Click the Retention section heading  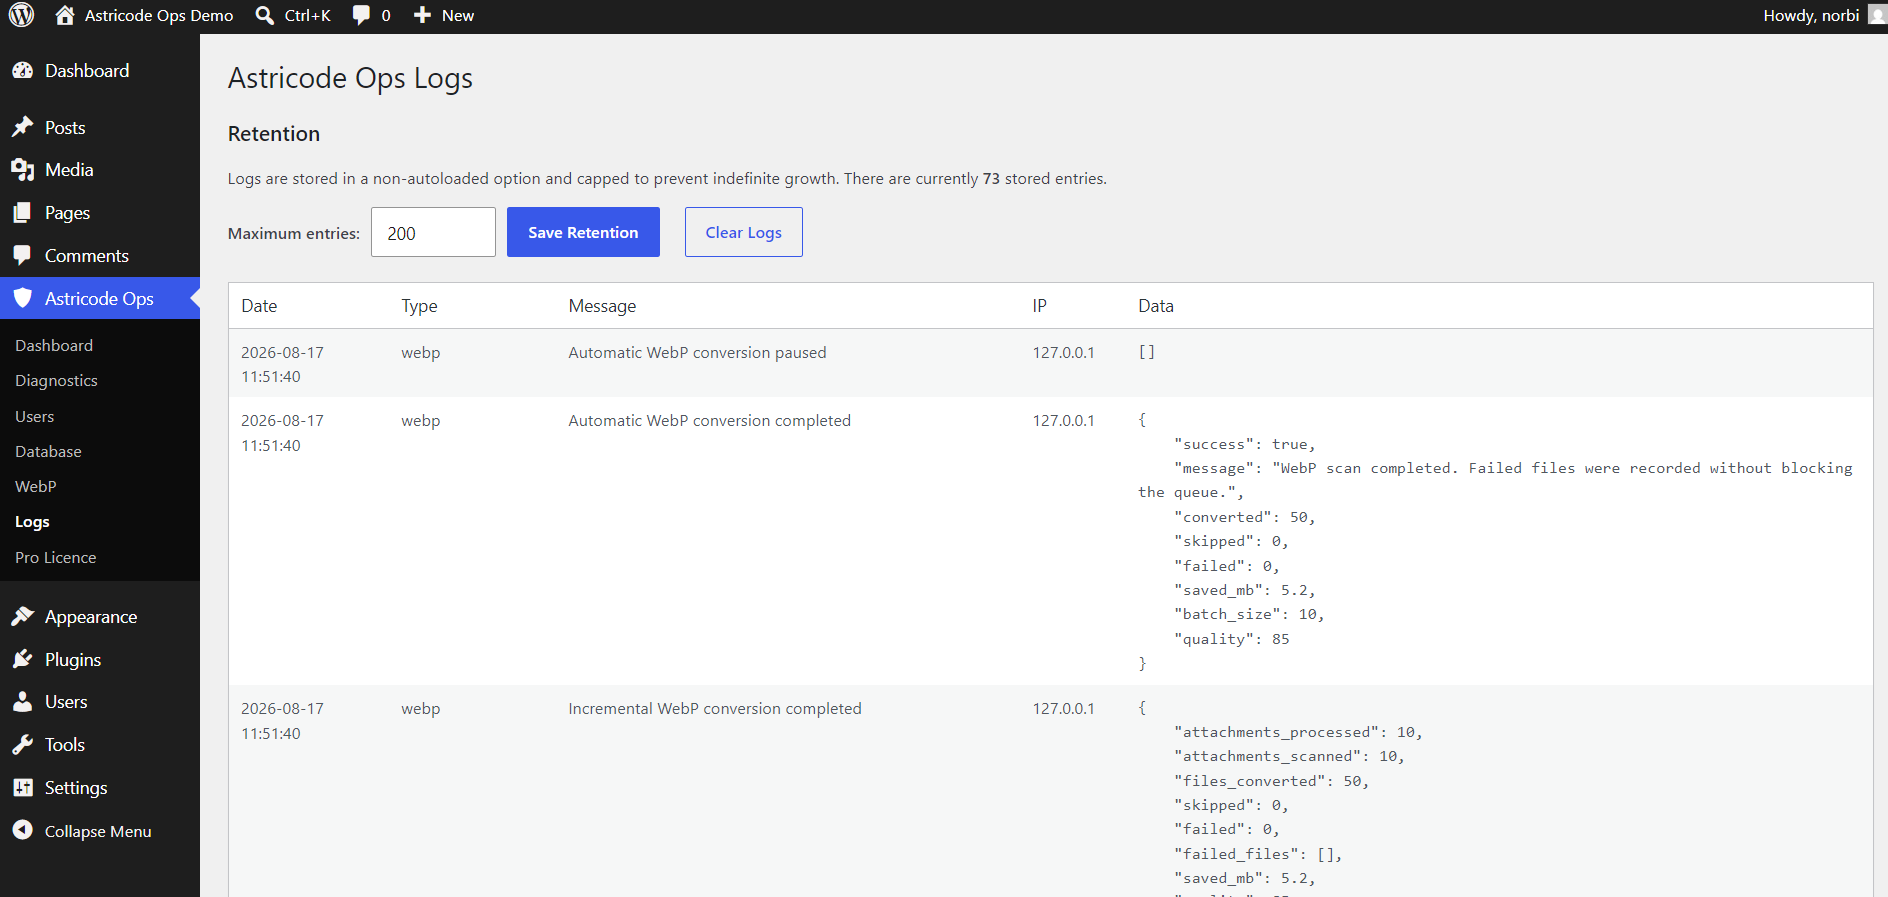click(274, 134)
